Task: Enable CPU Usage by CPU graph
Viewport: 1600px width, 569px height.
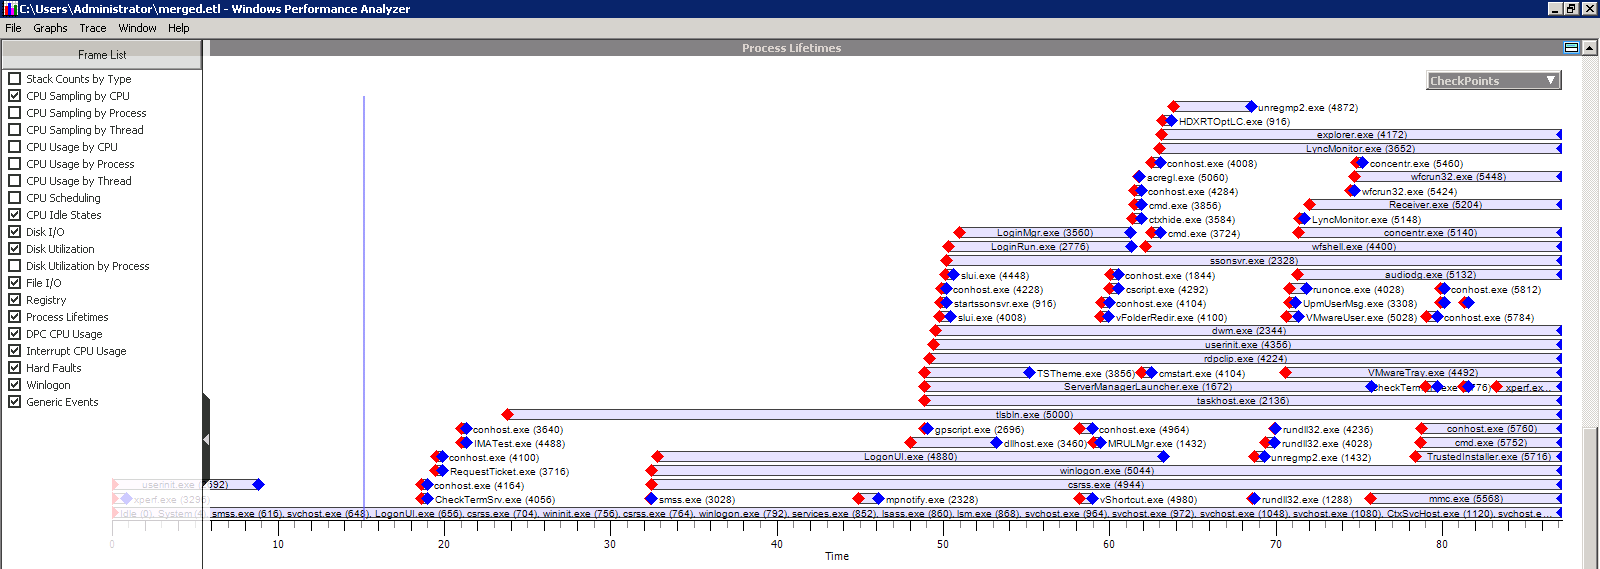Action: (x=14, y=146)
